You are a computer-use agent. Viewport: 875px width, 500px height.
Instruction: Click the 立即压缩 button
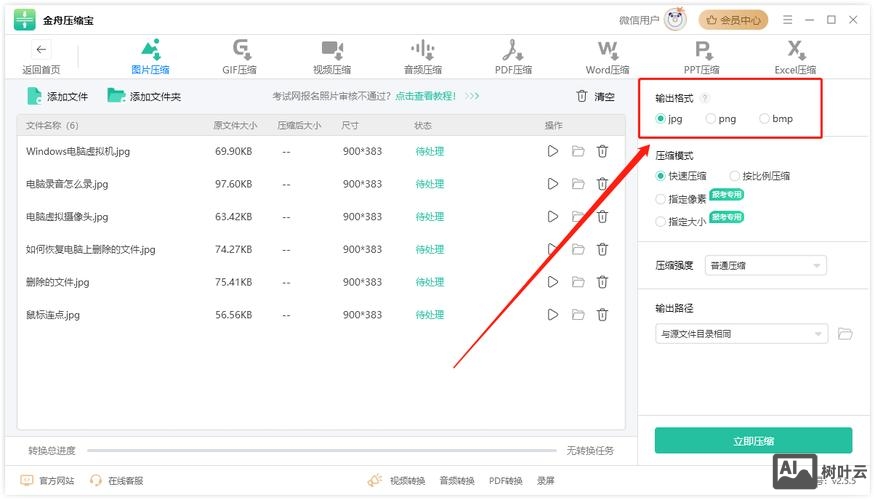(753, 441)
